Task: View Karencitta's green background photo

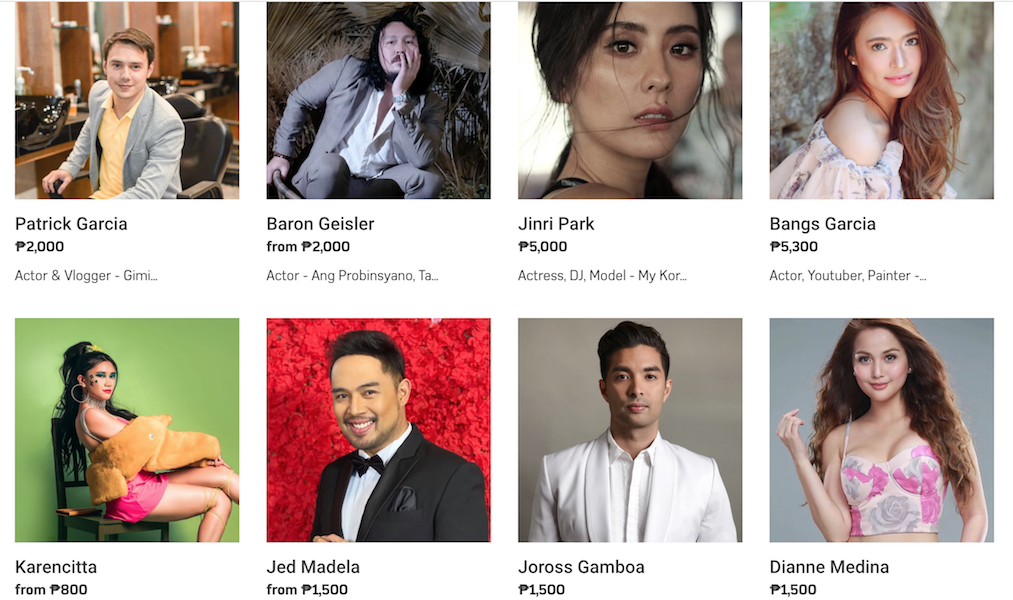Action: [127, 429]
